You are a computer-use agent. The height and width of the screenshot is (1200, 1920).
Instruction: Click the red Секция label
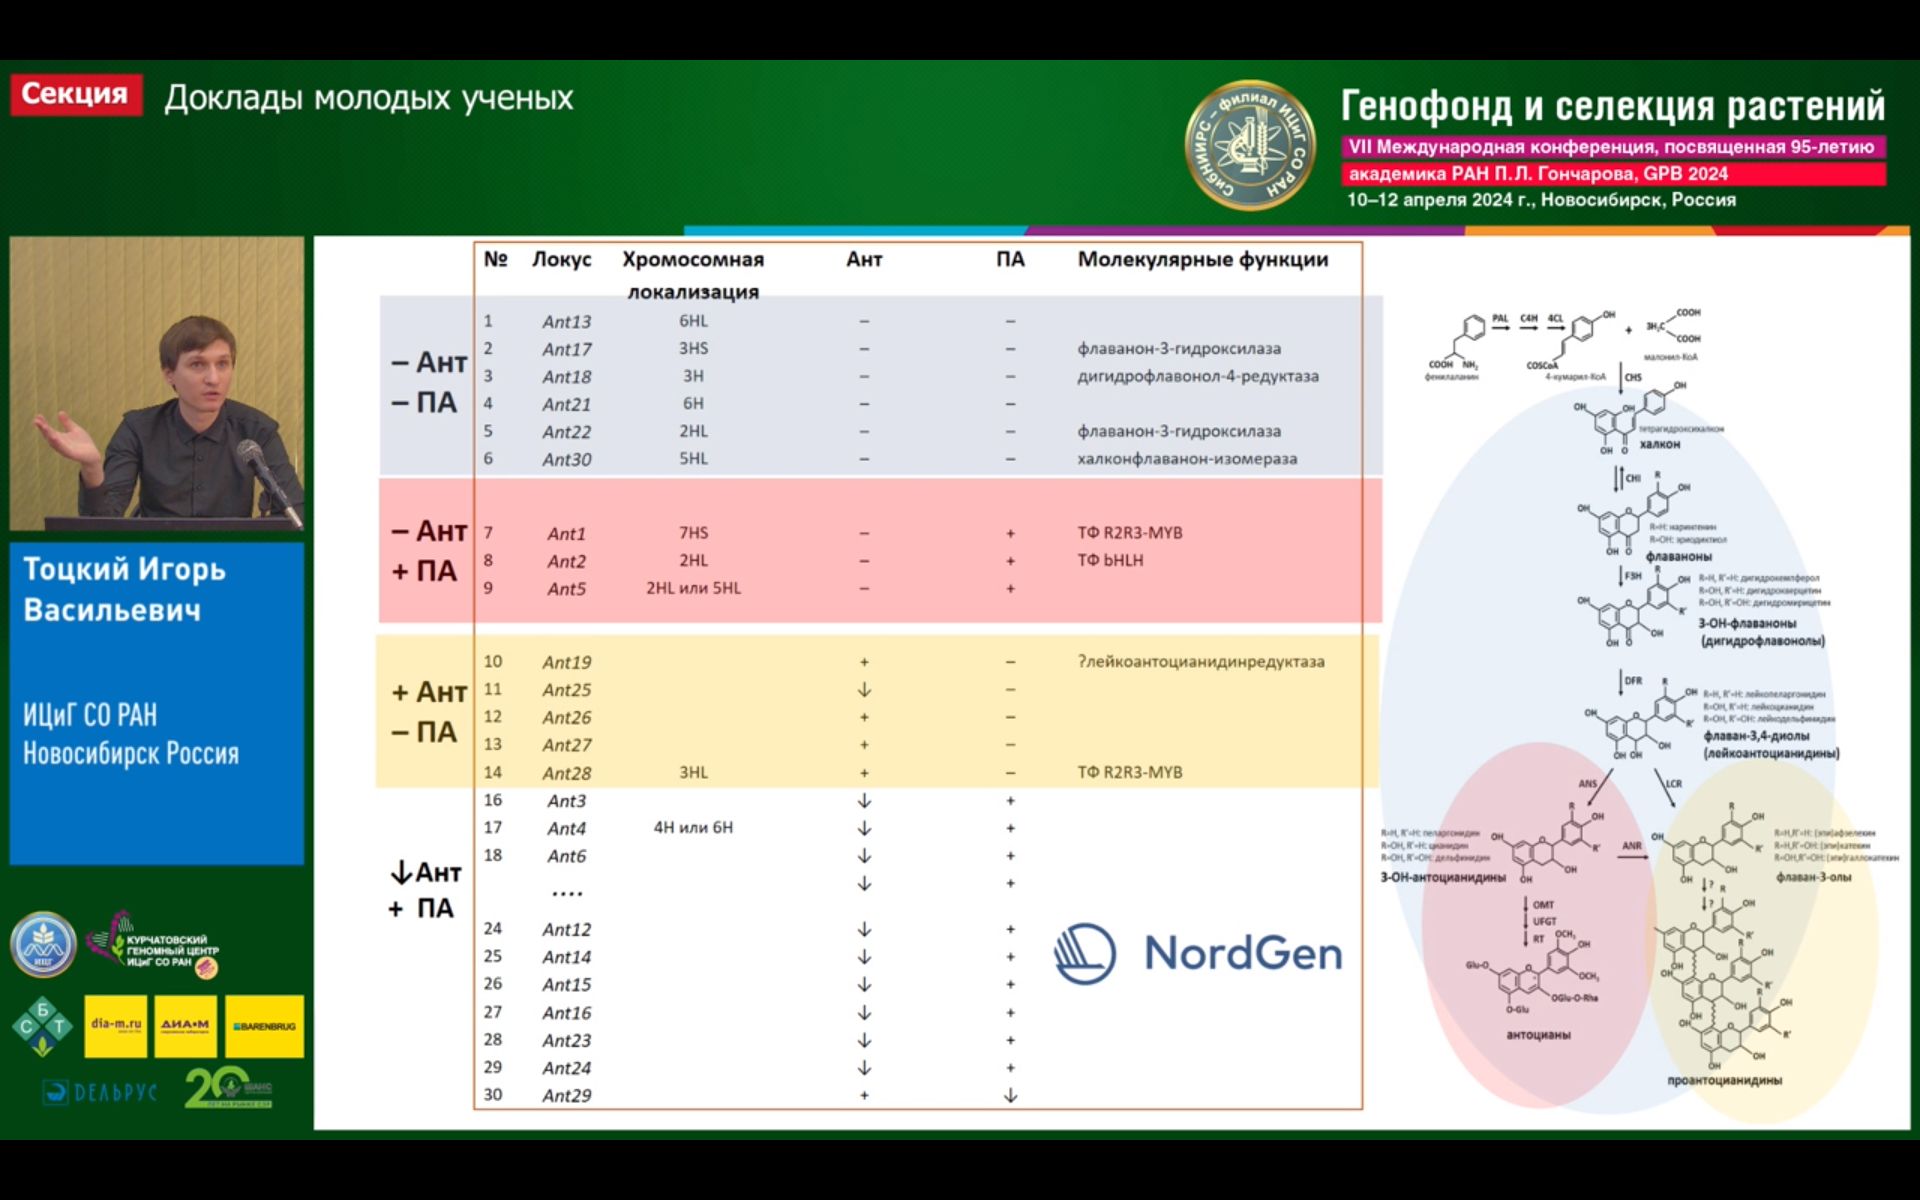click(x=75, y=95)
